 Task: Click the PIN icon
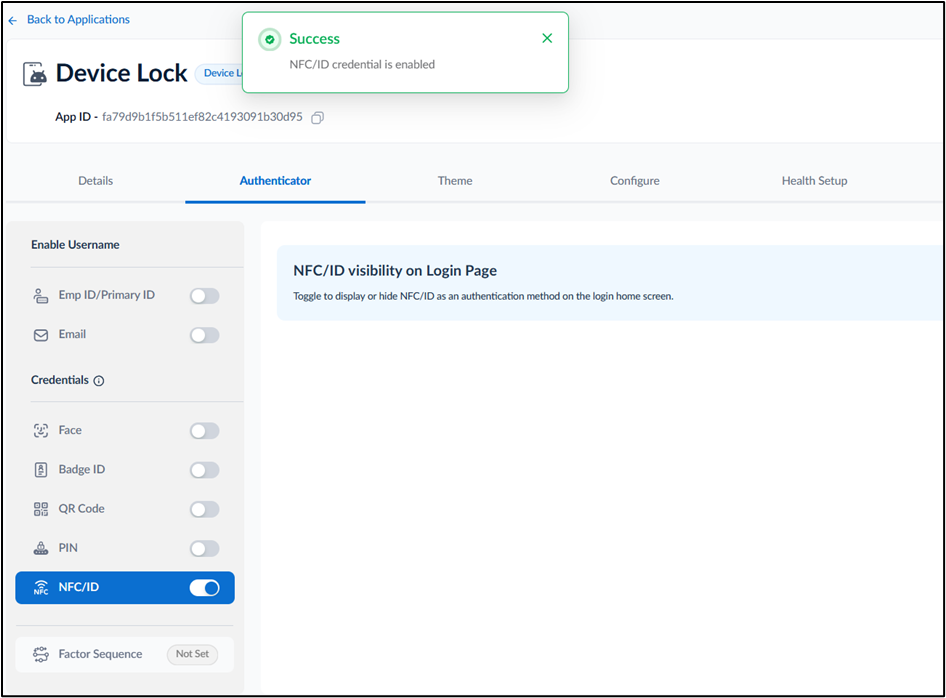click(40, 548)
